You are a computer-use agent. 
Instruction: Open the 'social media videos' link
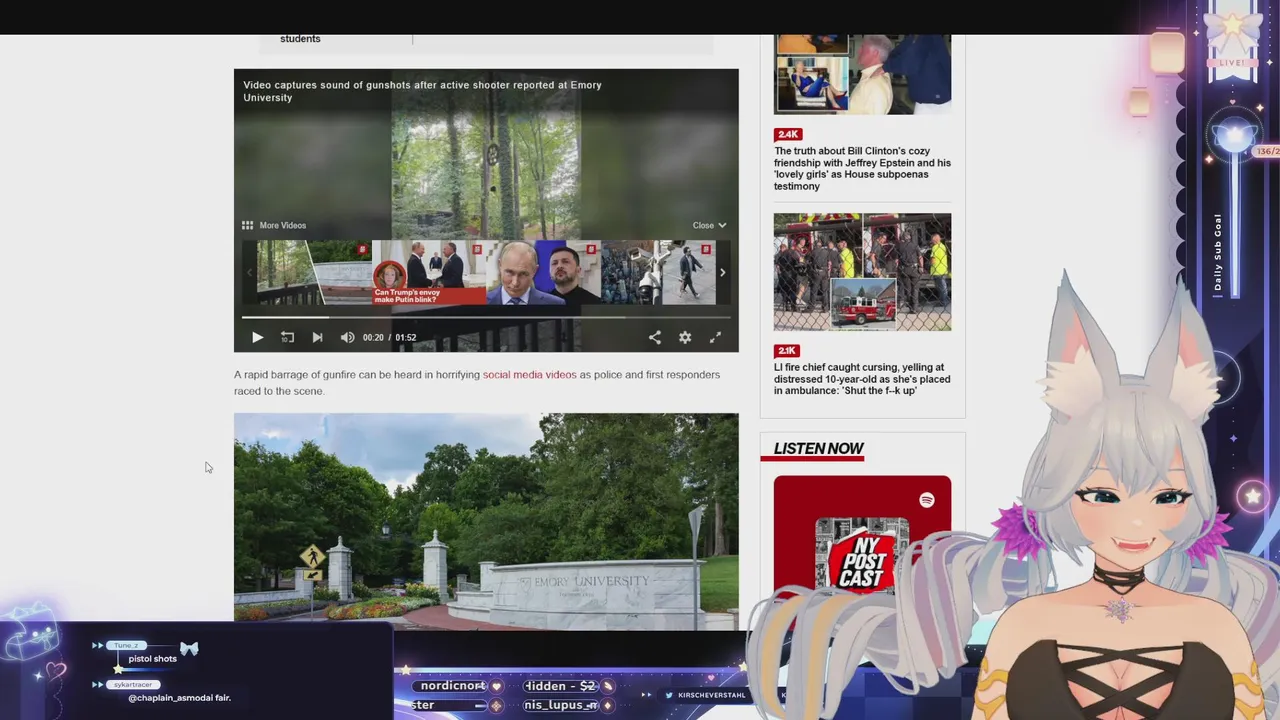click(x=530, y=375)
